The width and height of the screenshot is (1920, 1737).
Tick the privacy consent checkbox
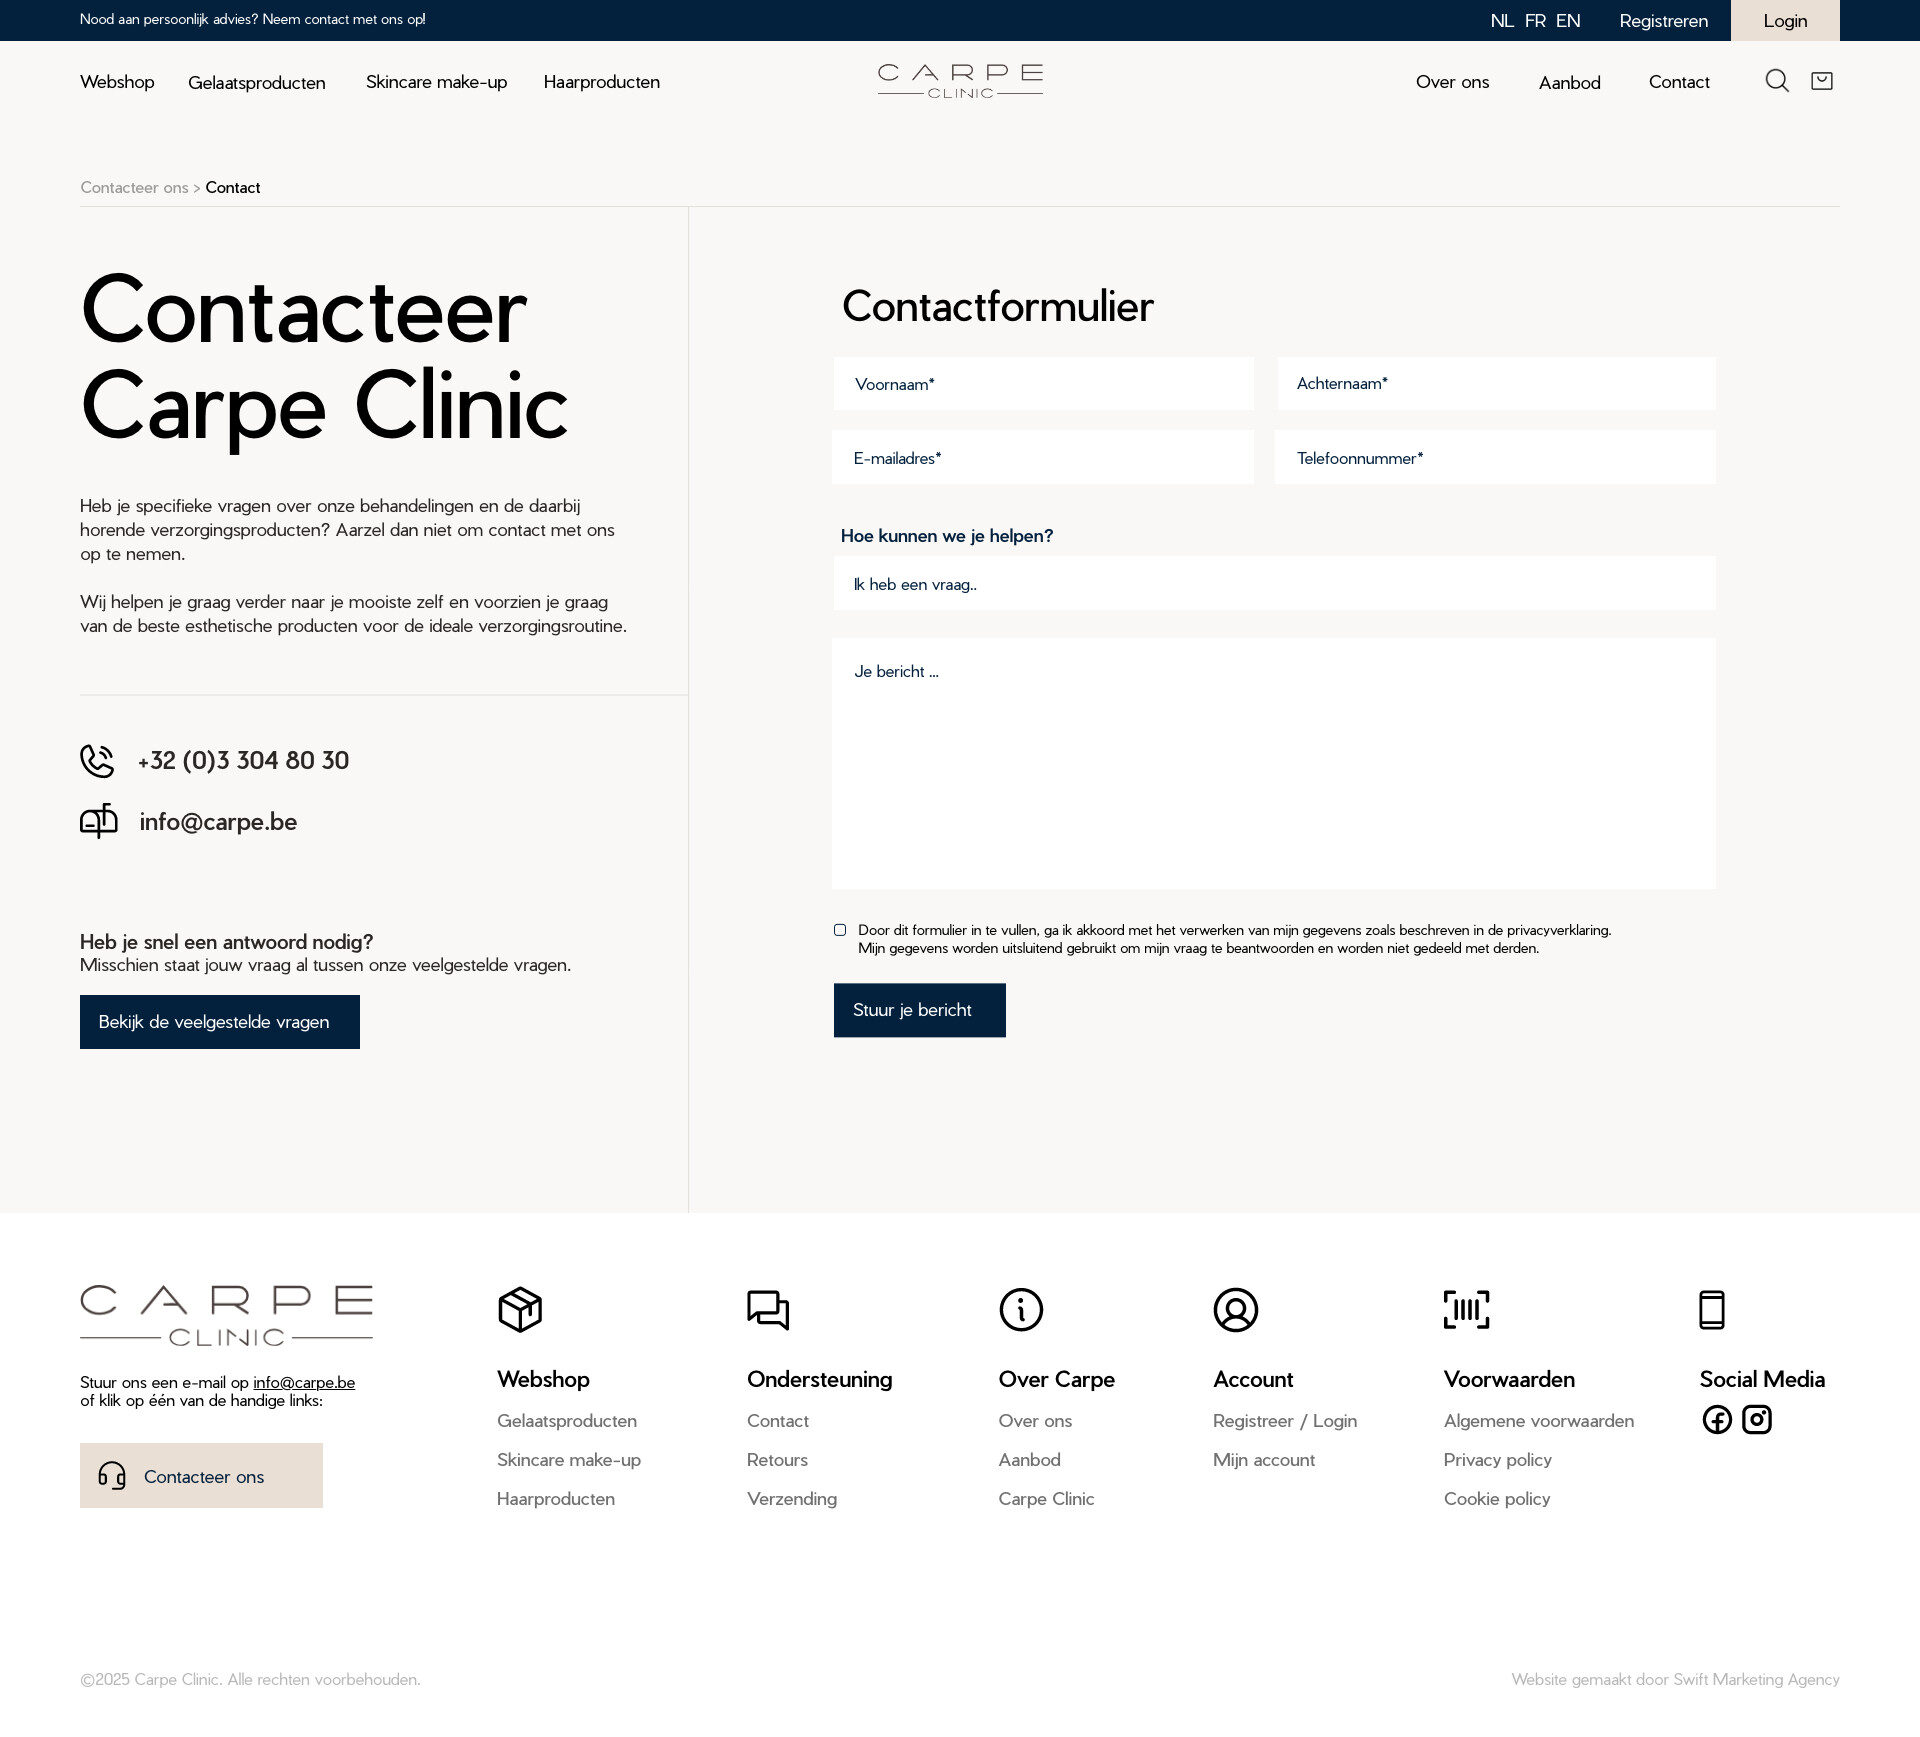[840, 930]
